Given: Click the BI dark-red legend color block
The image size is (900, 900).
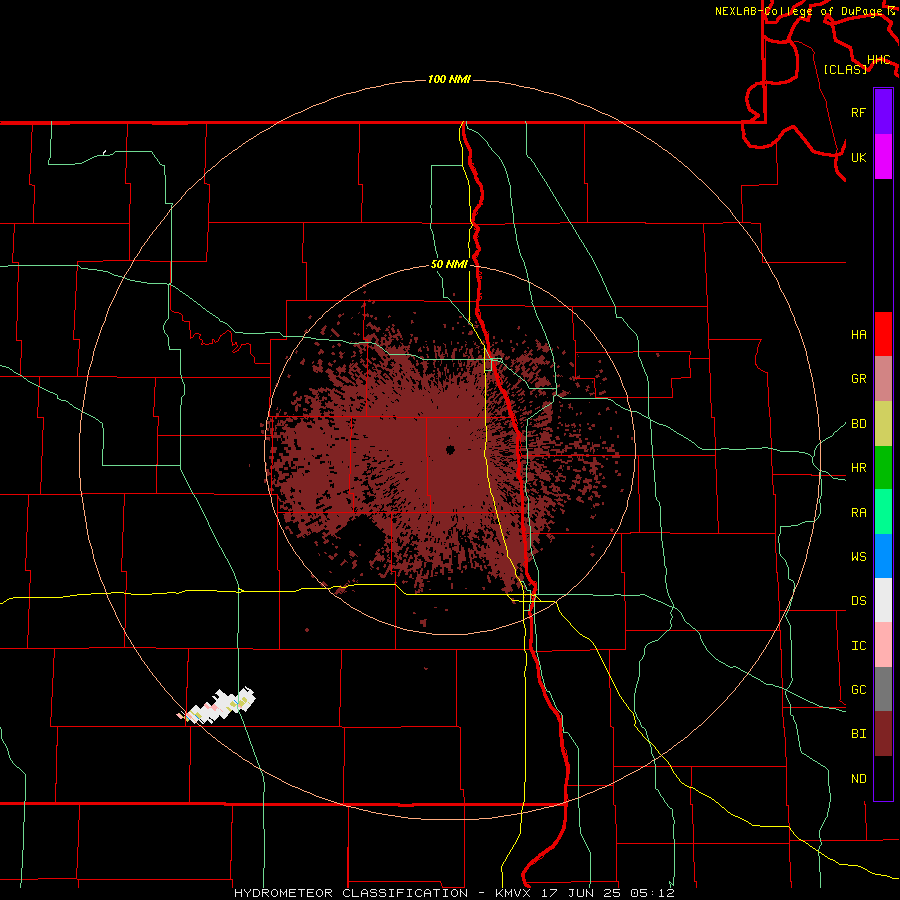Looking at the screenshot, I should coord(883,734).
